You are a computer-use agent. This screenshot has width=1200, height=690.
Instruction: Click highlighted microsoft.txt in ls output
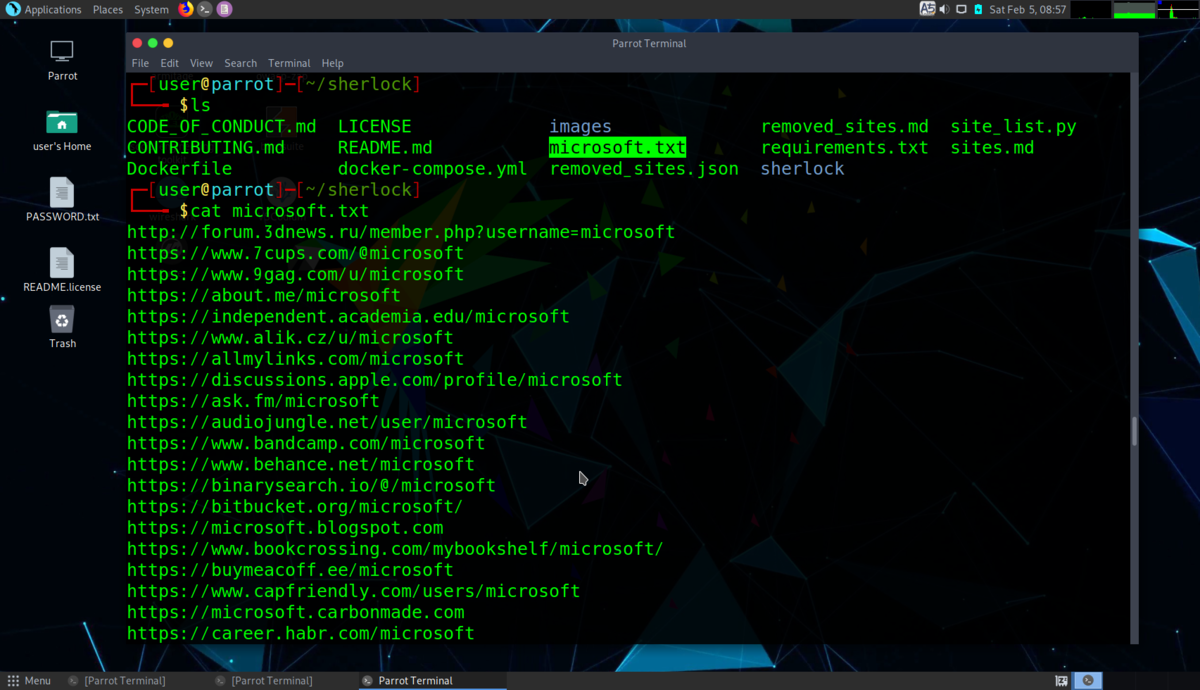[x=617, y=148]
